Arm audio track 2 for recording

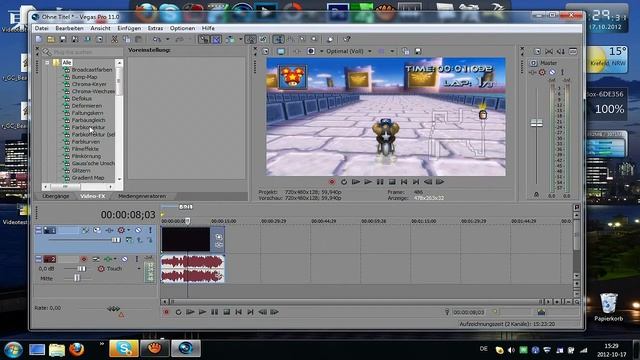pos(84,259)
